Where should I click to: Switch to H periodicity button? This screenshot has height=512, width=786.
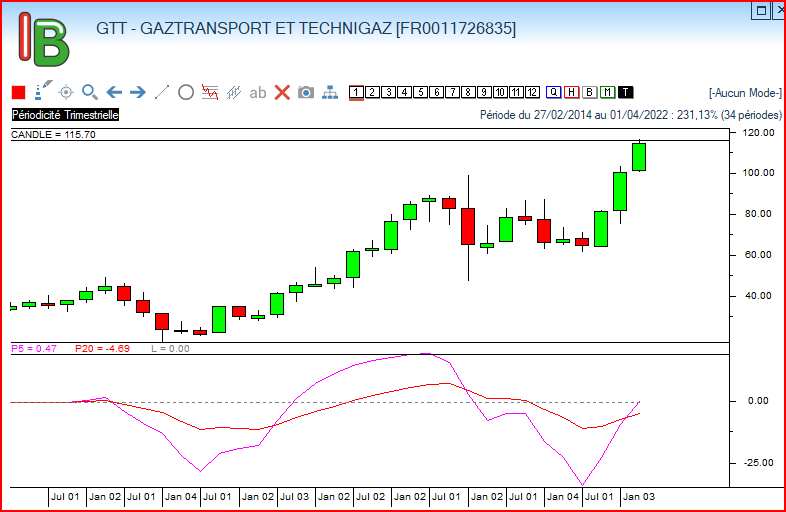click(x=571, y=92)
